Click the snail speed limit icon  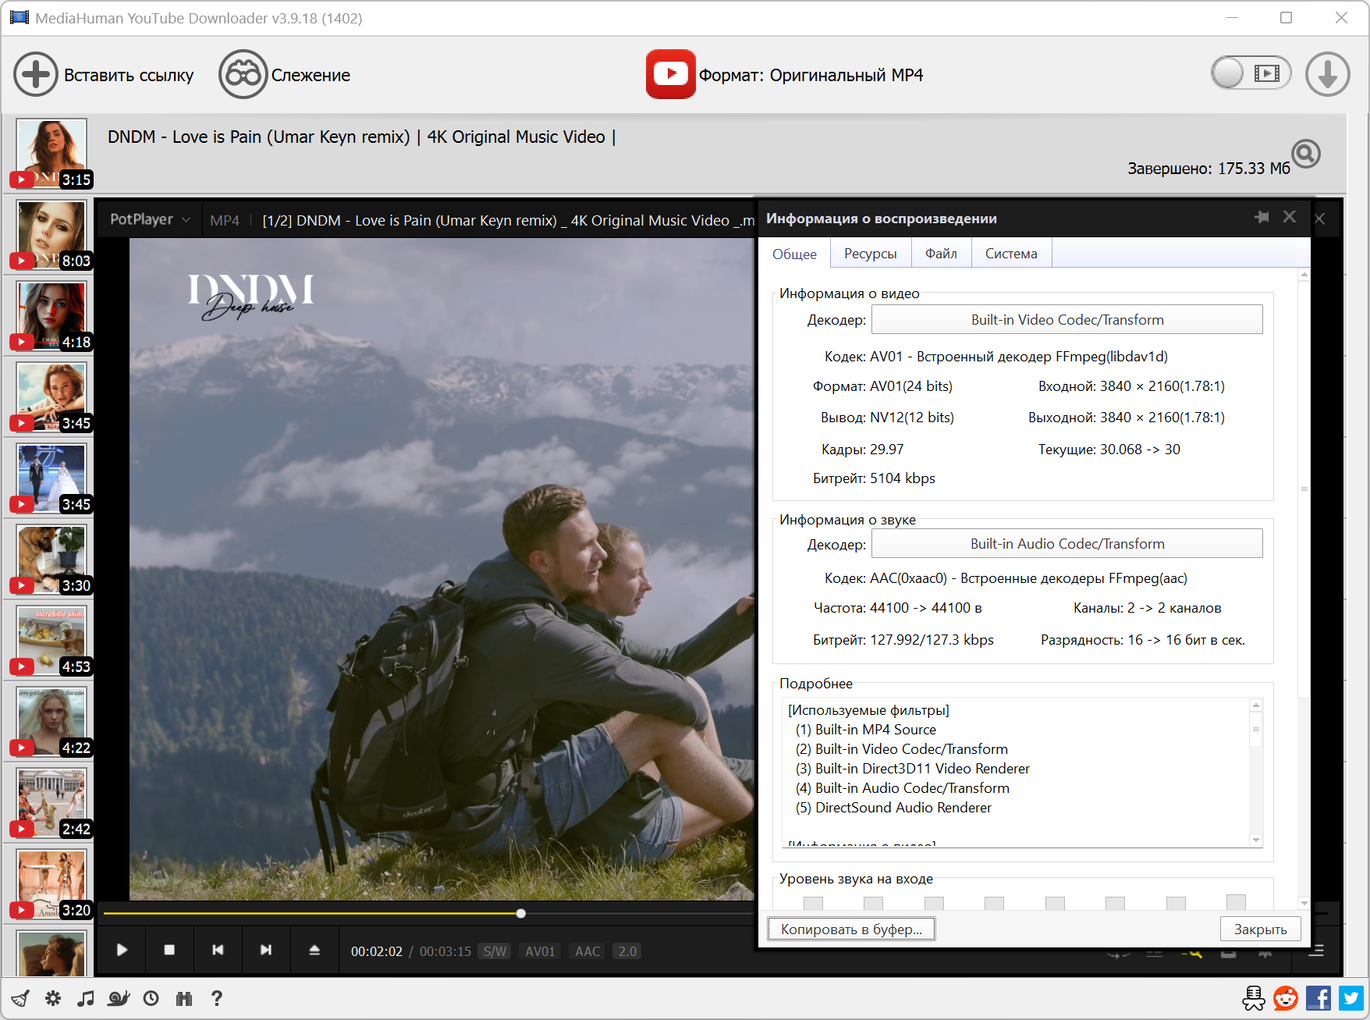coord(119,998)
